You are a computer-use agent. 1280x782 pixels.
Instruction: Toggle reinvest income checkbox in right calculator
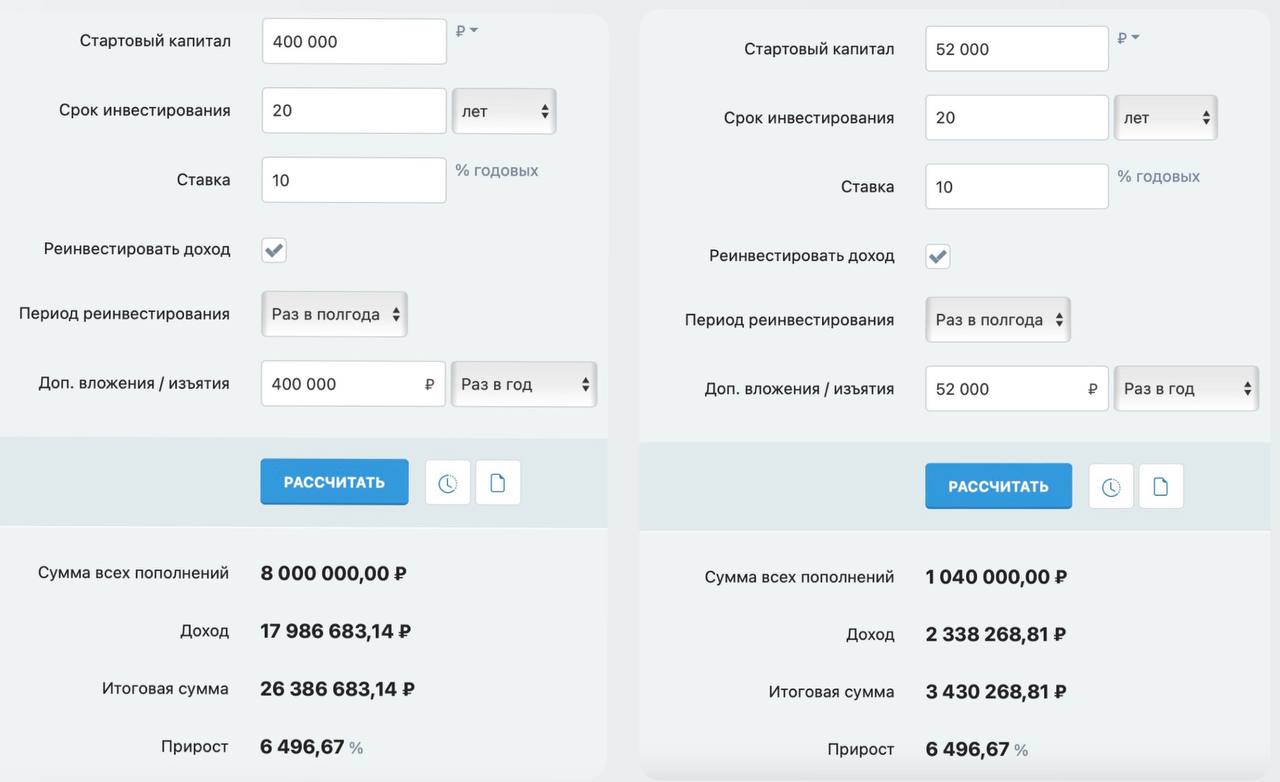[x=938, y=256]
